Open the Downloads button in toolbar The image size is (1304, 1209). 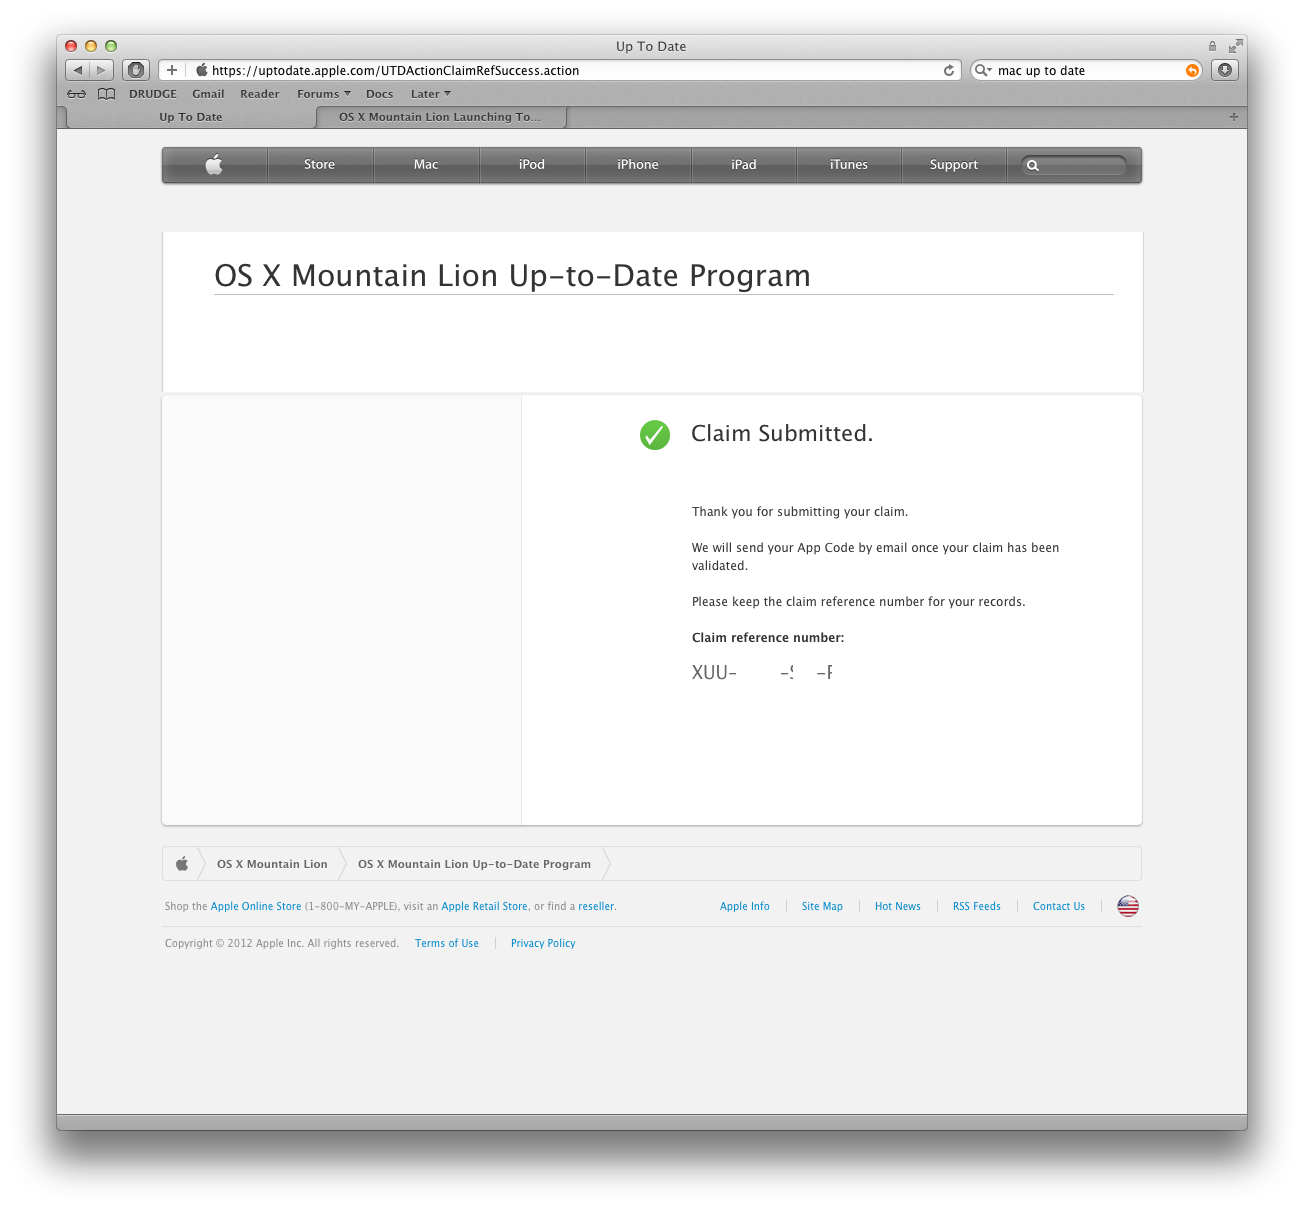coord(1225,70)
